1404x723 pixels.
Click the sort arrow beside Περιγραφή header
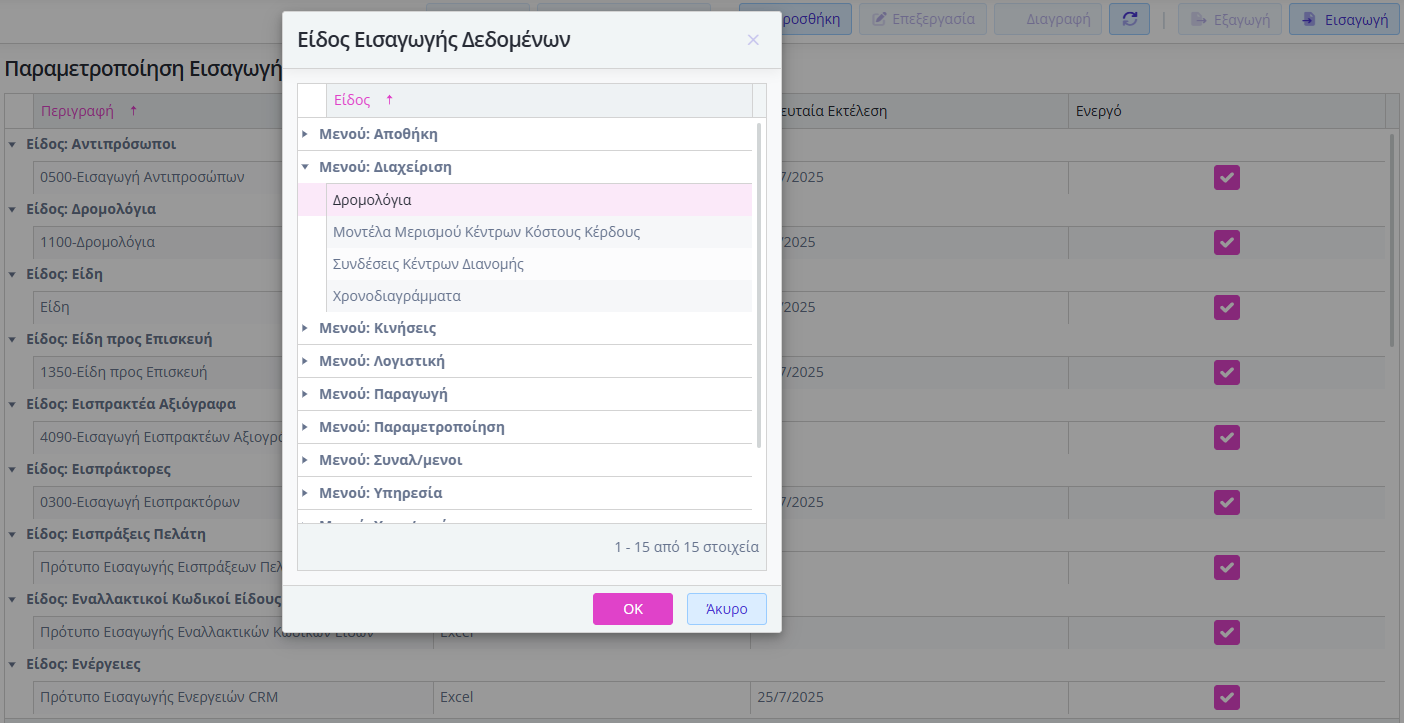(x=133, y=111)
